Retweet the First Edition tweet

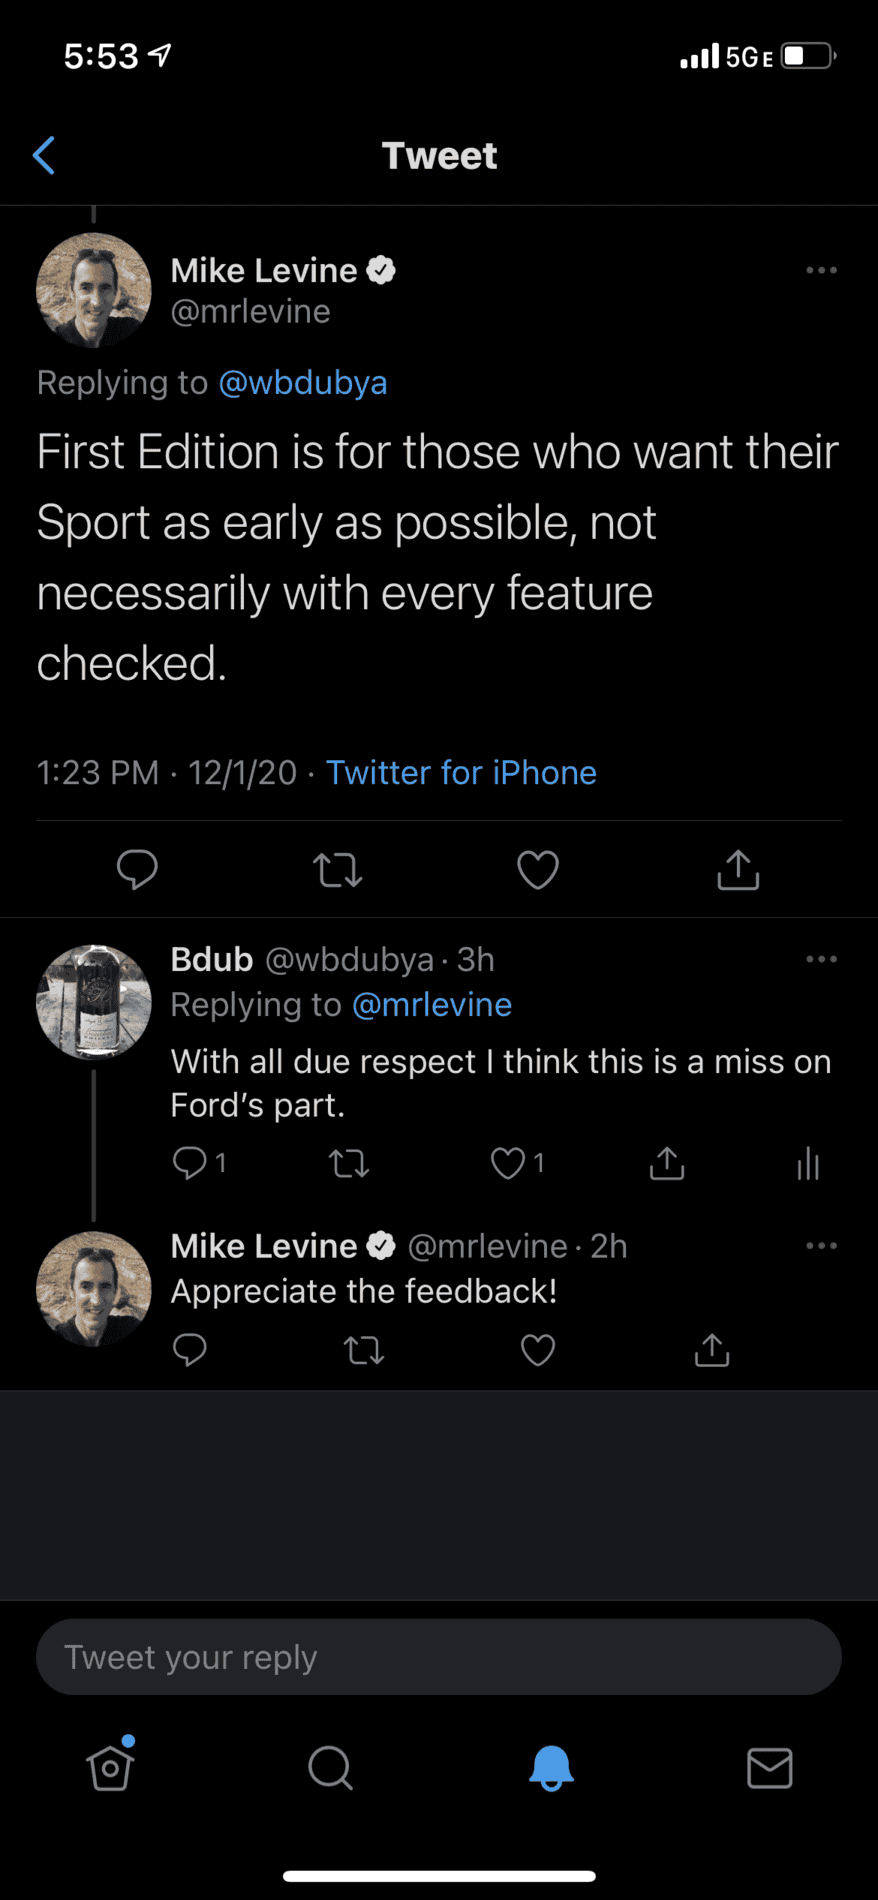pyautogui.click(x=338, y=870)
